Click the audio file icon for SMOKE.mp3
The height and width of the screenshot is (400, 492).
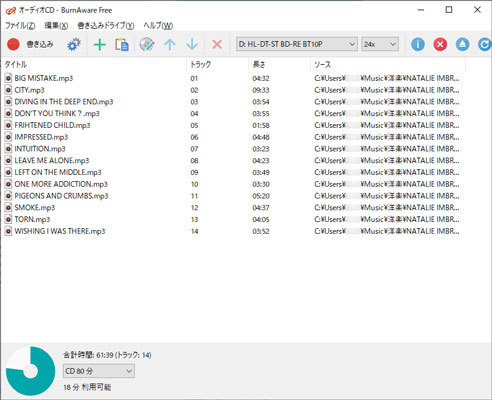pyautogui.click(x=8, y=208)
